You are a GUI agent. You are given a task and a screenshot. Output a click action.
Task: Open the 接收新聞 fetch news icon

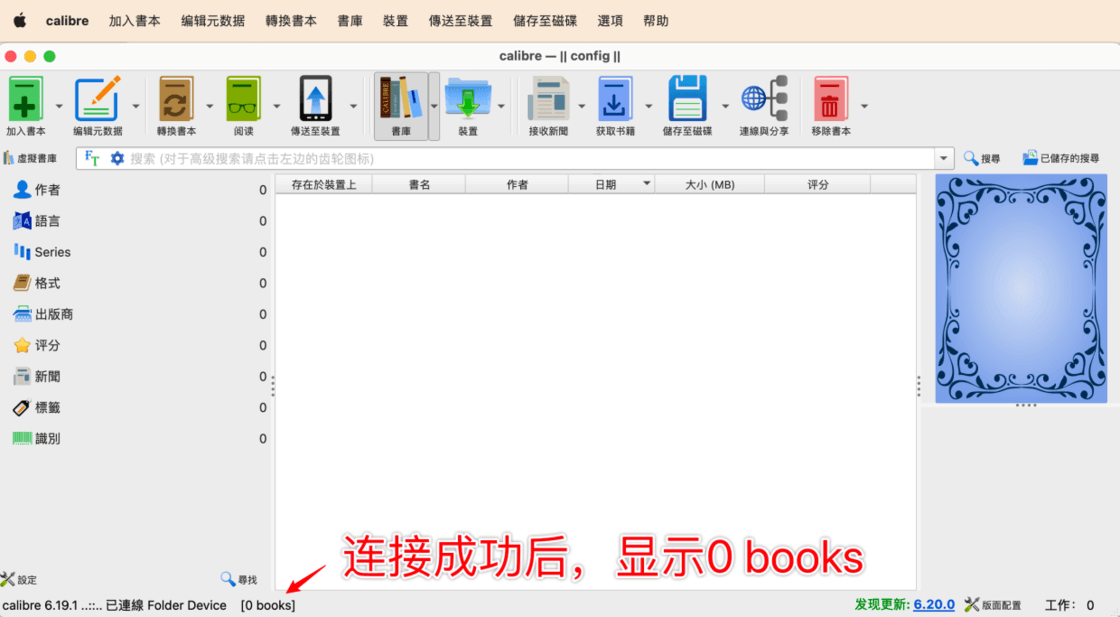click(x=548, y=100)
